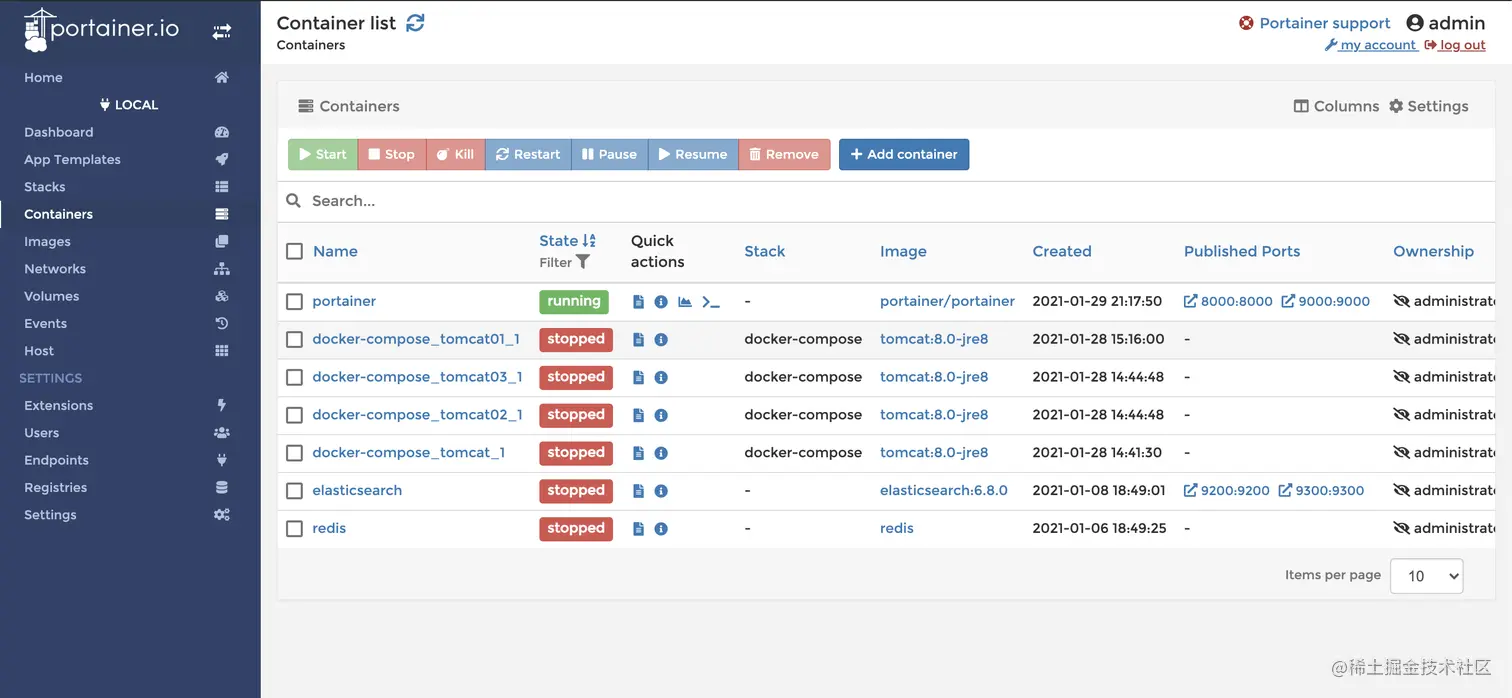The image size is (1512, 698).
Task: Open logs icon for redis container
Action: pyautogui.click(x=639, y=529)
